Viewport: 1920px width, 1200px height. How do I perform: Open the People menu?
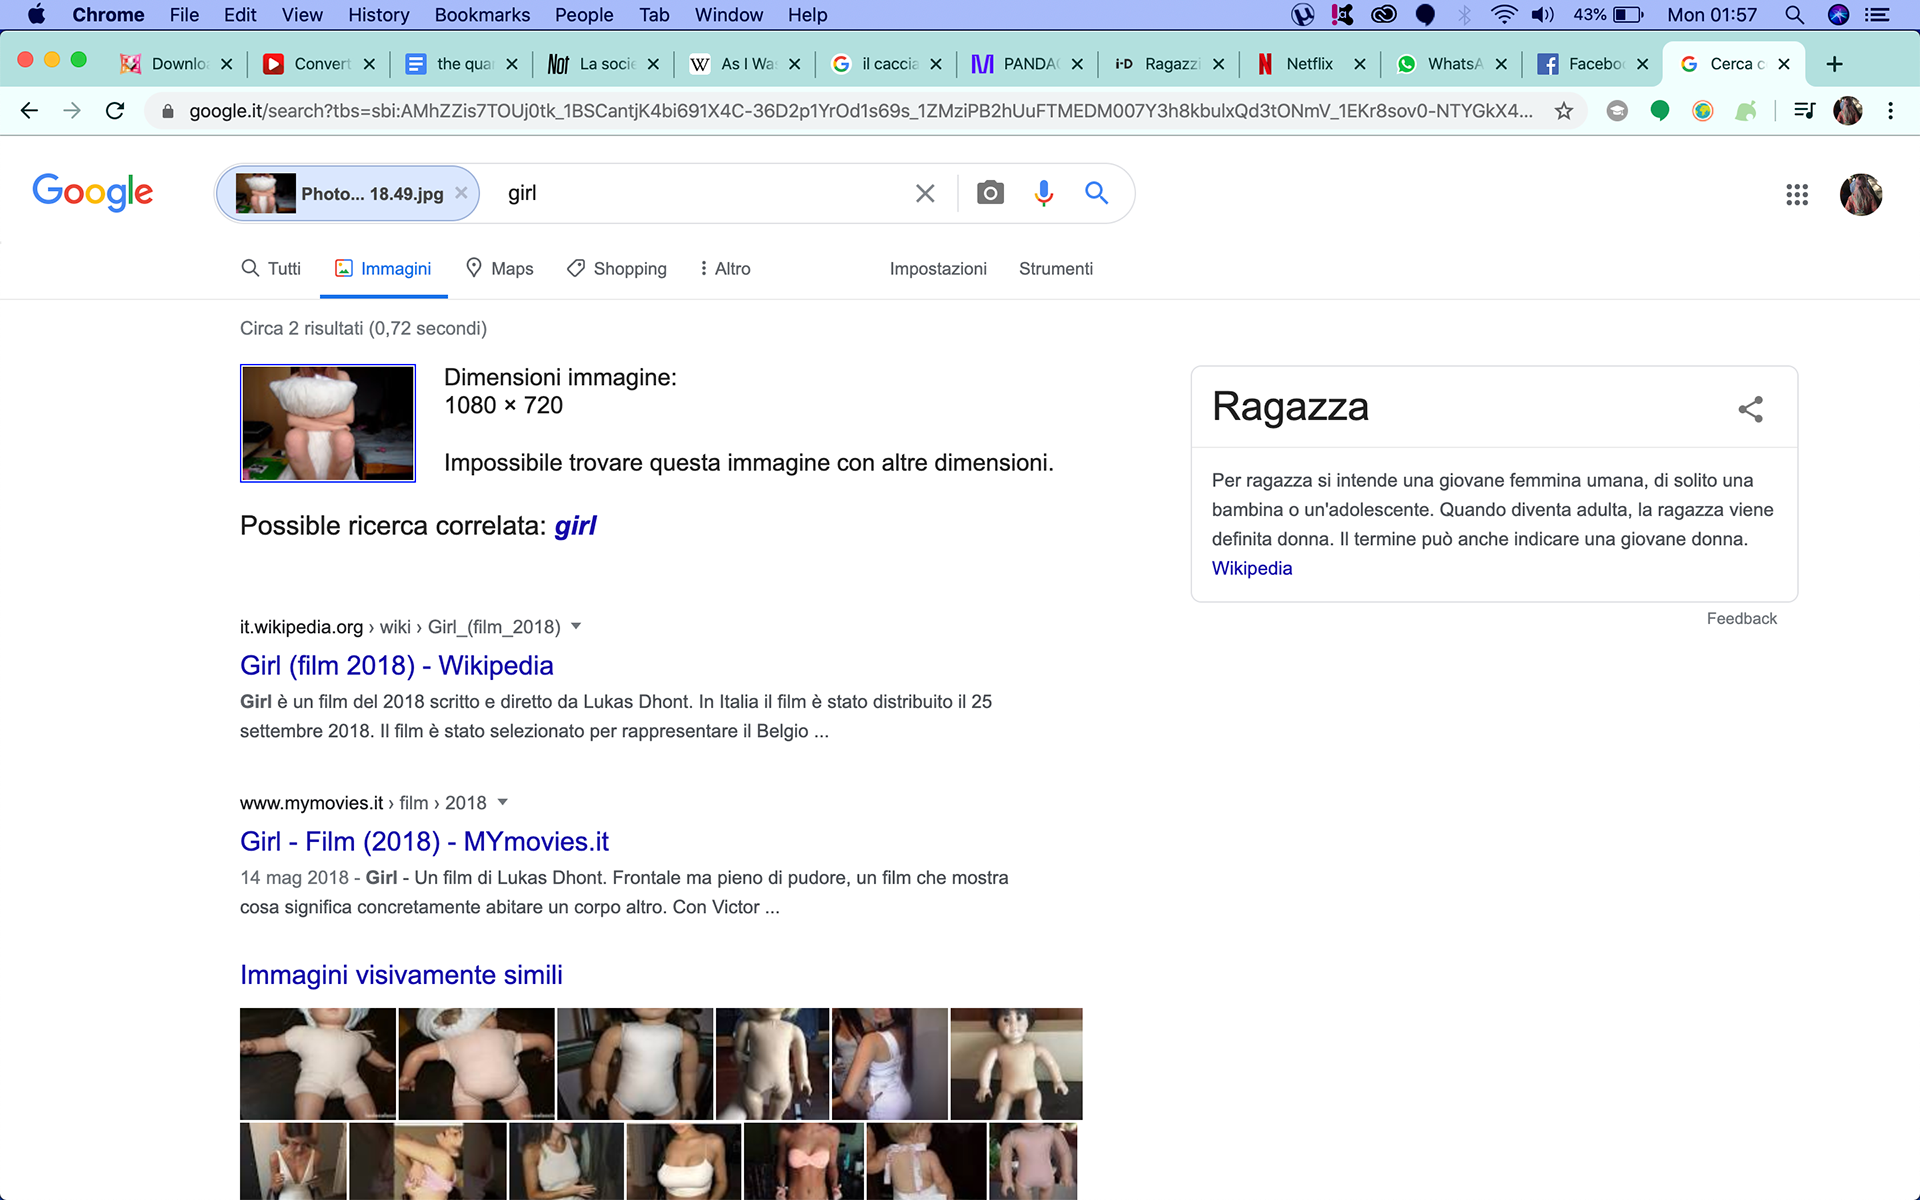point(584,15)
